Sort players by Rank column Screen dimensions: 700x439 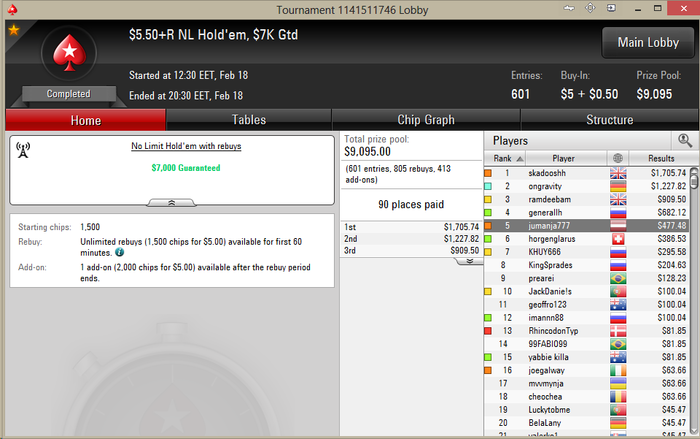click(505, 159)
